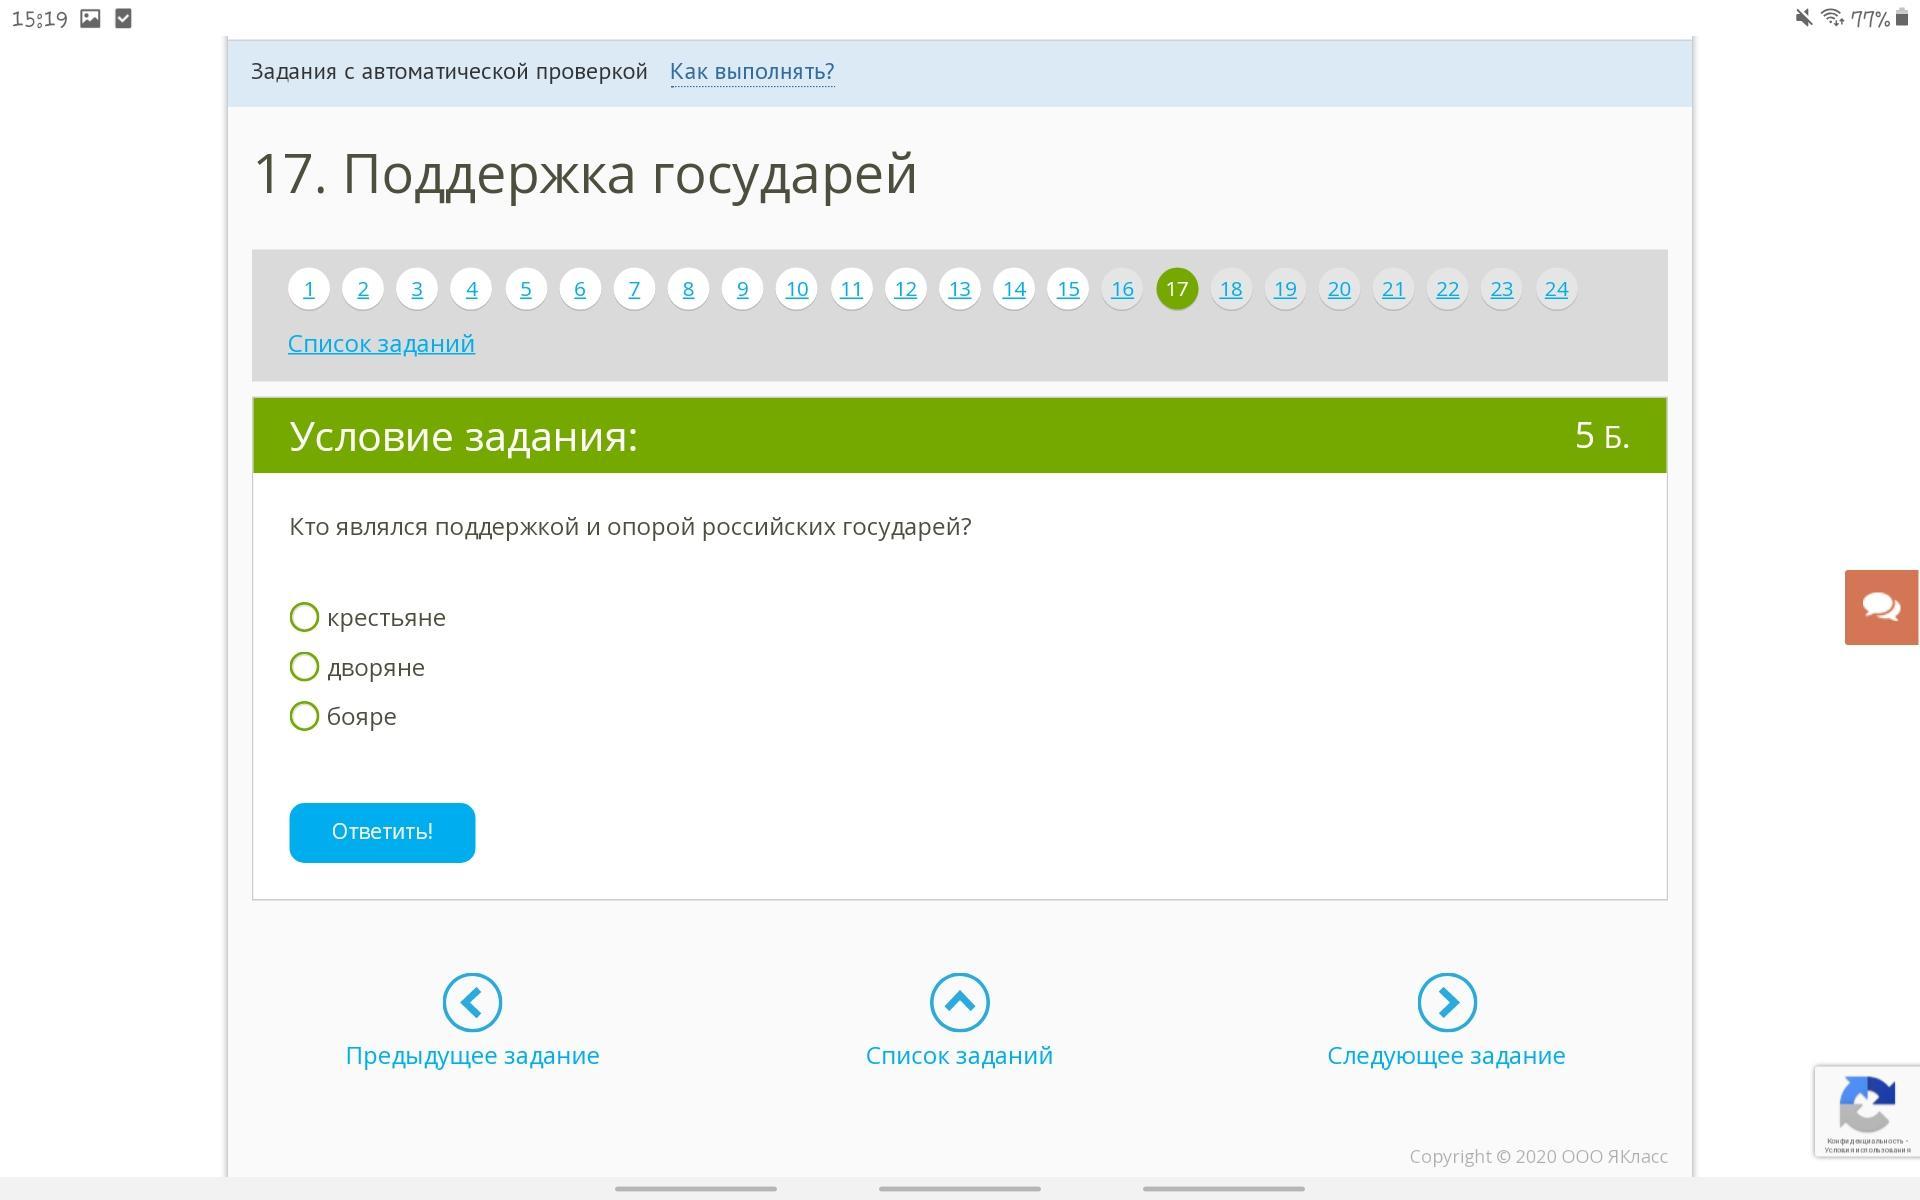
Task: Click the previous task left-arrow icon
Action: coord(472,1002)
